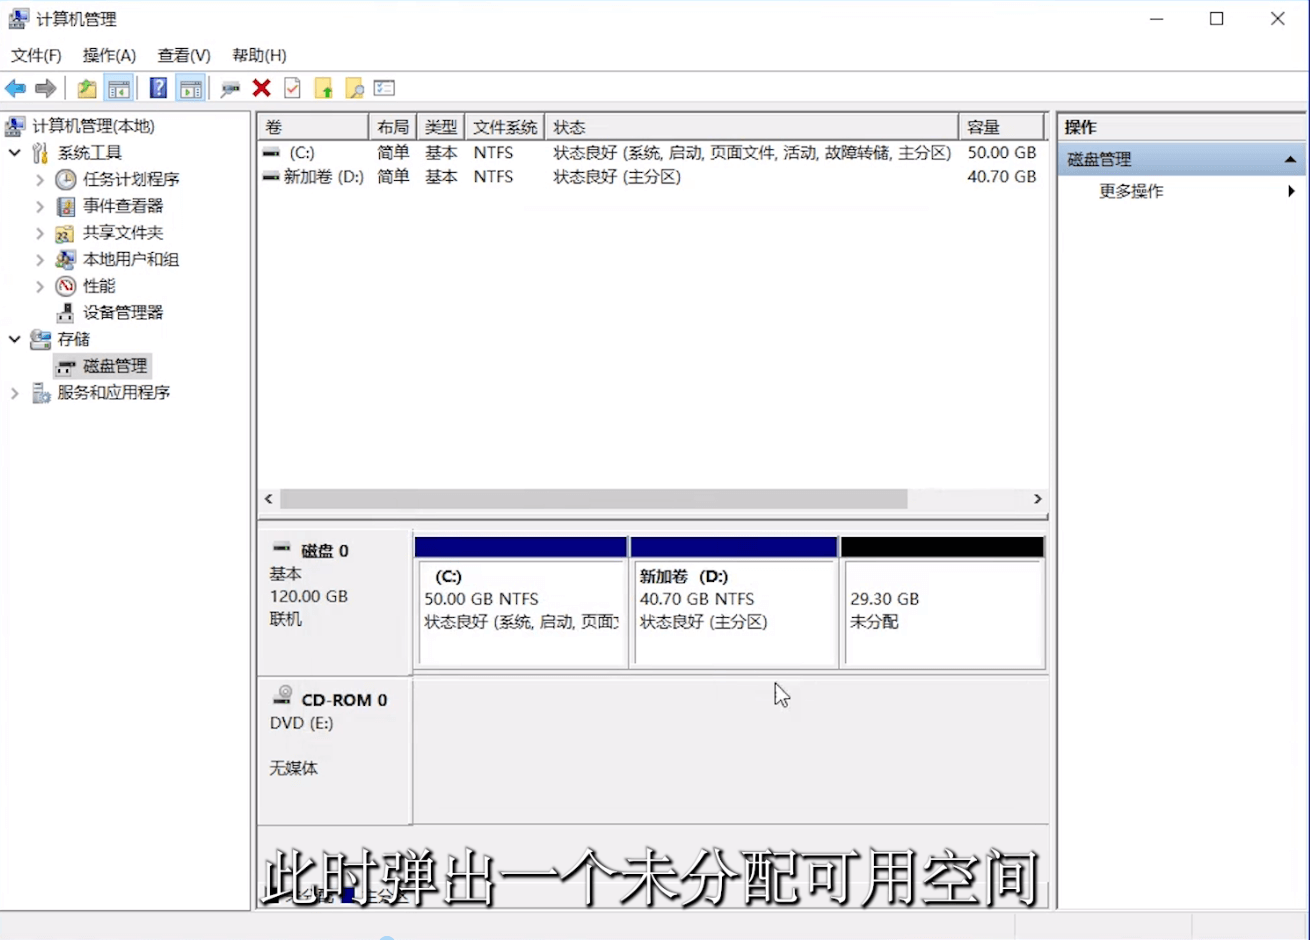Screen dimensions: 1310x940
Task: Click the checklist settings toolbar icon
Action: pyautogui.click(x=384, y=88)
